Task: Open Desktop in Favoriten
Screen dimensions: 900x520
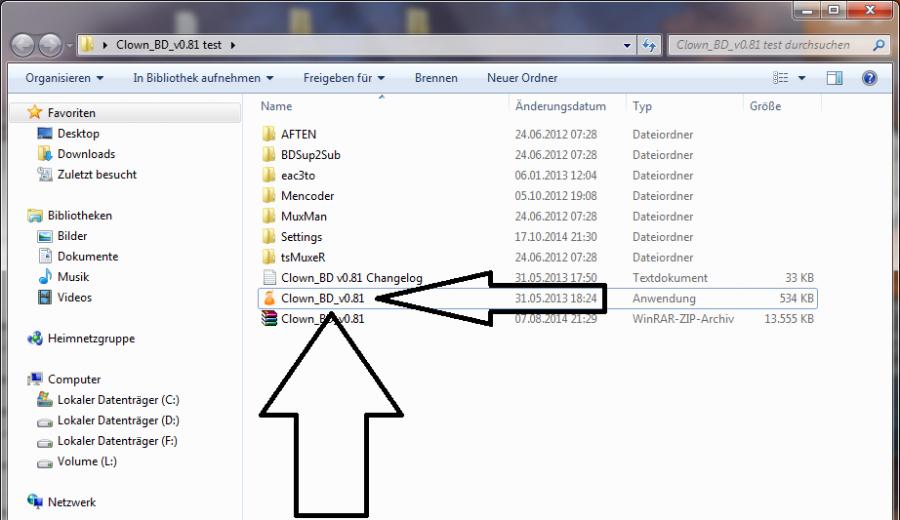Action: 78,134
